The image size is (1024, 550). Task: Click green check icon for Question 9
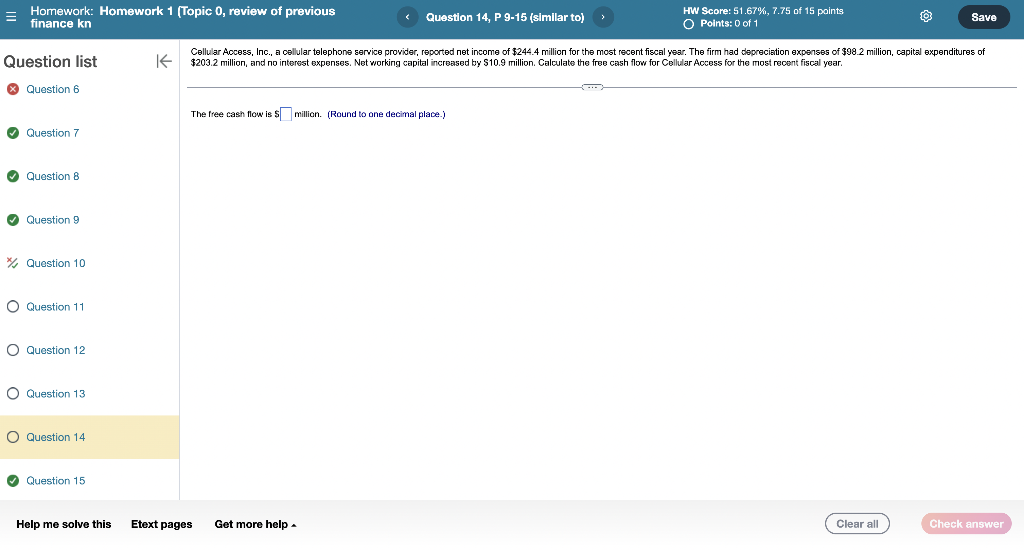pyautogui.click(x=13, y=220)
